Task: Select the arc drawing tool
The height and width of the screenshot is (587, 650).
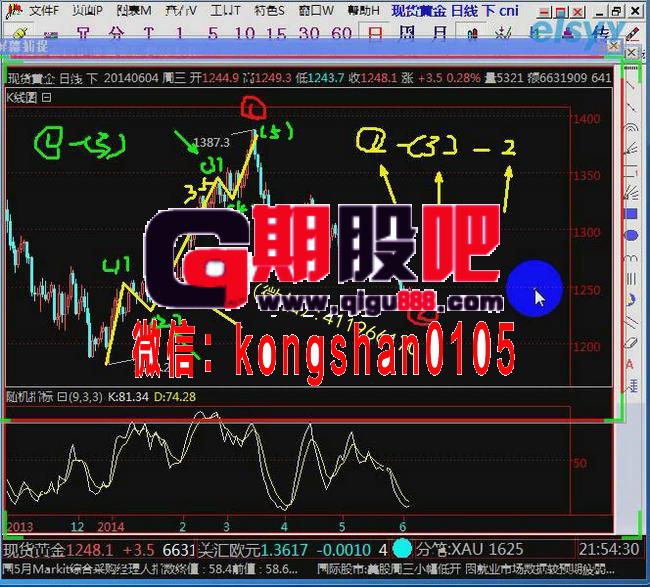Action: click(631, 128)
